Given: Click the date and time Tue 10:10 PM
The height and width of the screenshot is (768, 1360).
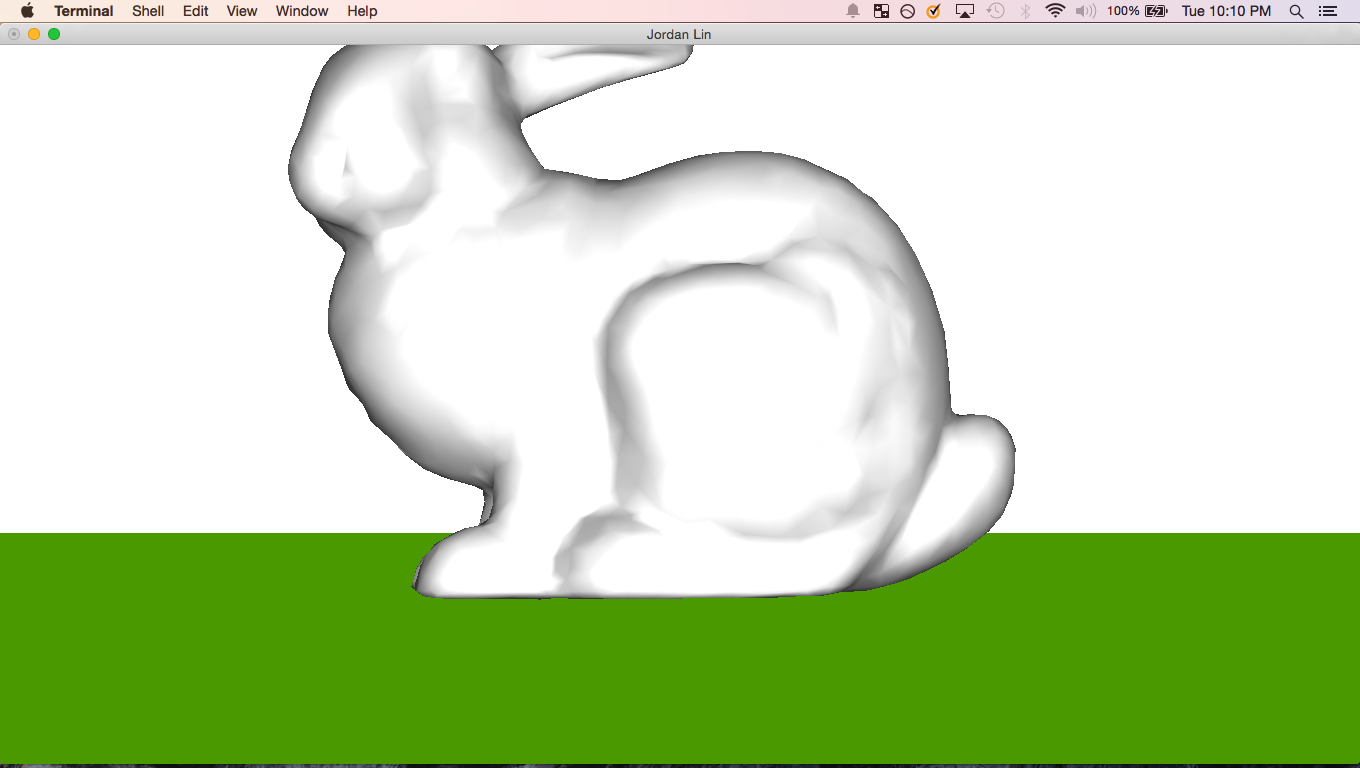Looking at the screenshot, I should [1226, 11].
